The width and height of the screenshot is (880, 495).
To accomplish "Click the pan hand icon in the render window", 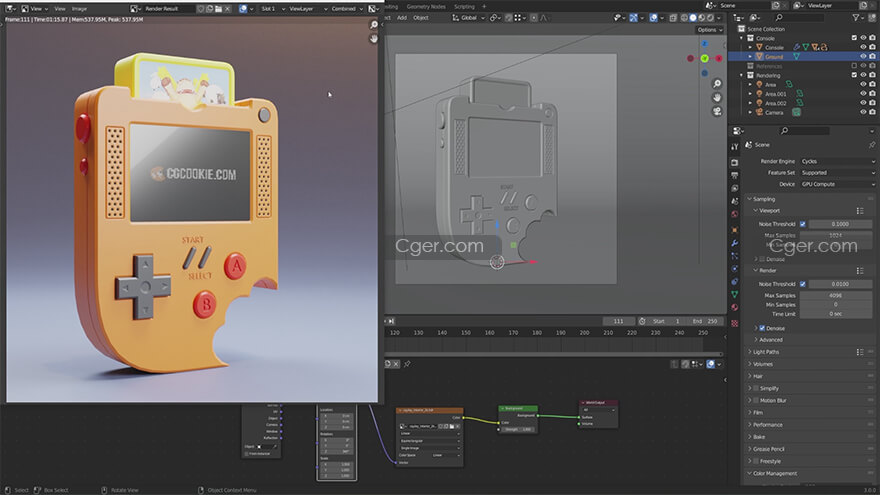I will [374, 39].
